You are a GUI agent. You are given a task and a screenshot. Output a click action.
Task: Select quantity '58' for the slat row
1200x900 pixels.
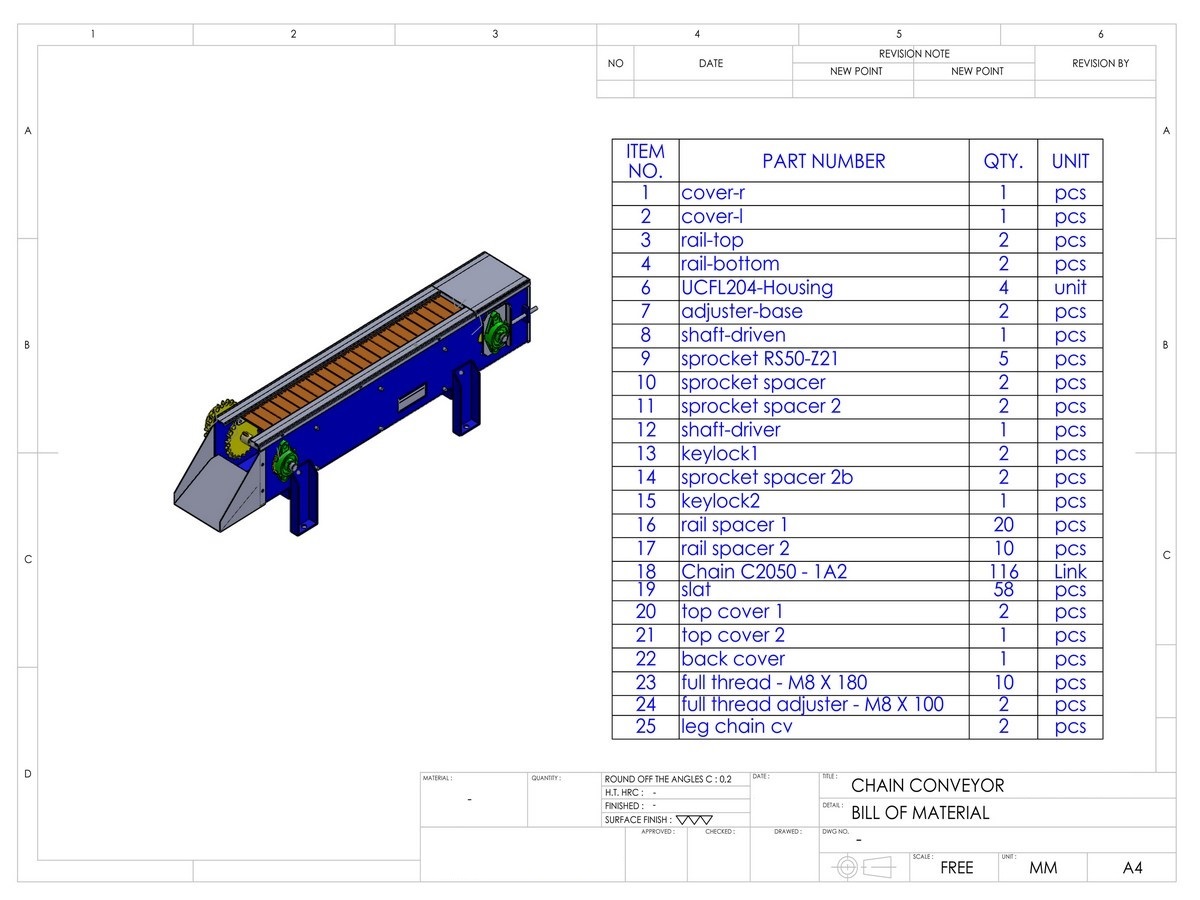[1003, 590]
